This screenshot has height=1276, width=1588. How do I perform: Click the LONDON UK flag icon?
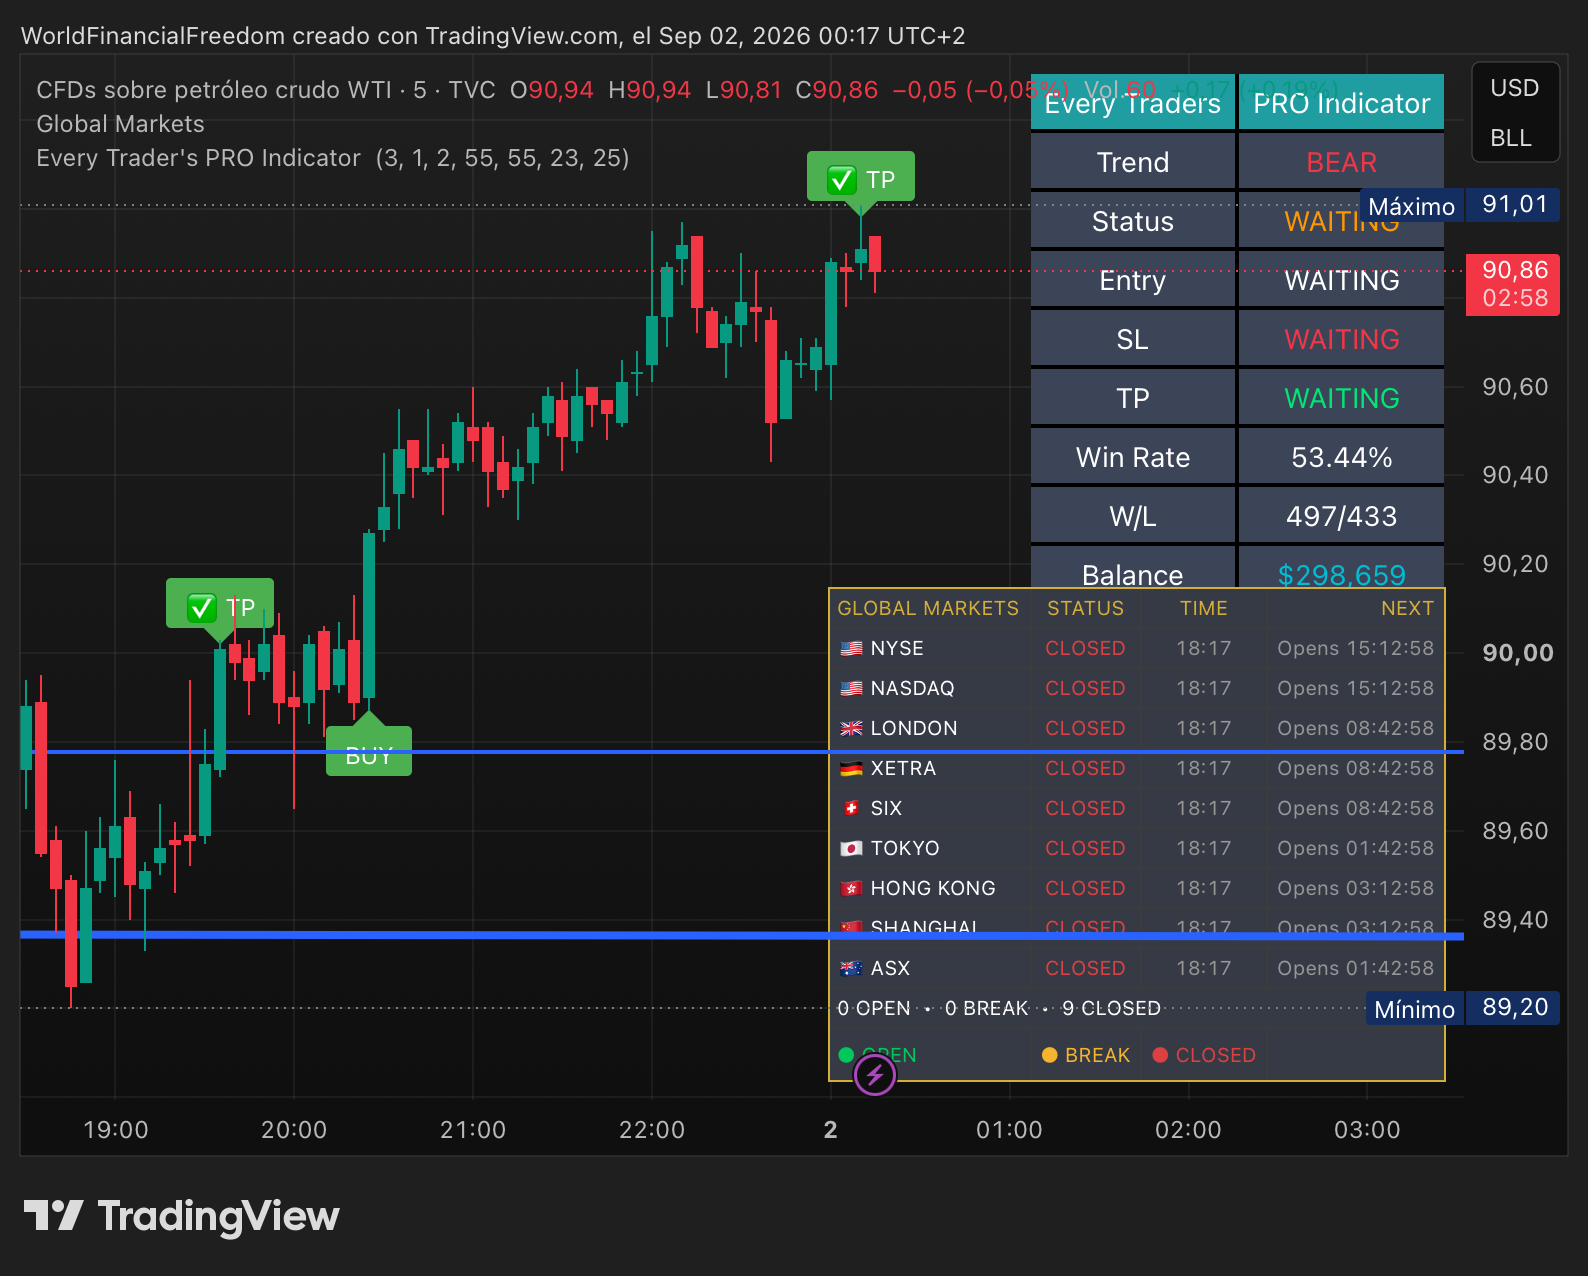coord(851,728)
